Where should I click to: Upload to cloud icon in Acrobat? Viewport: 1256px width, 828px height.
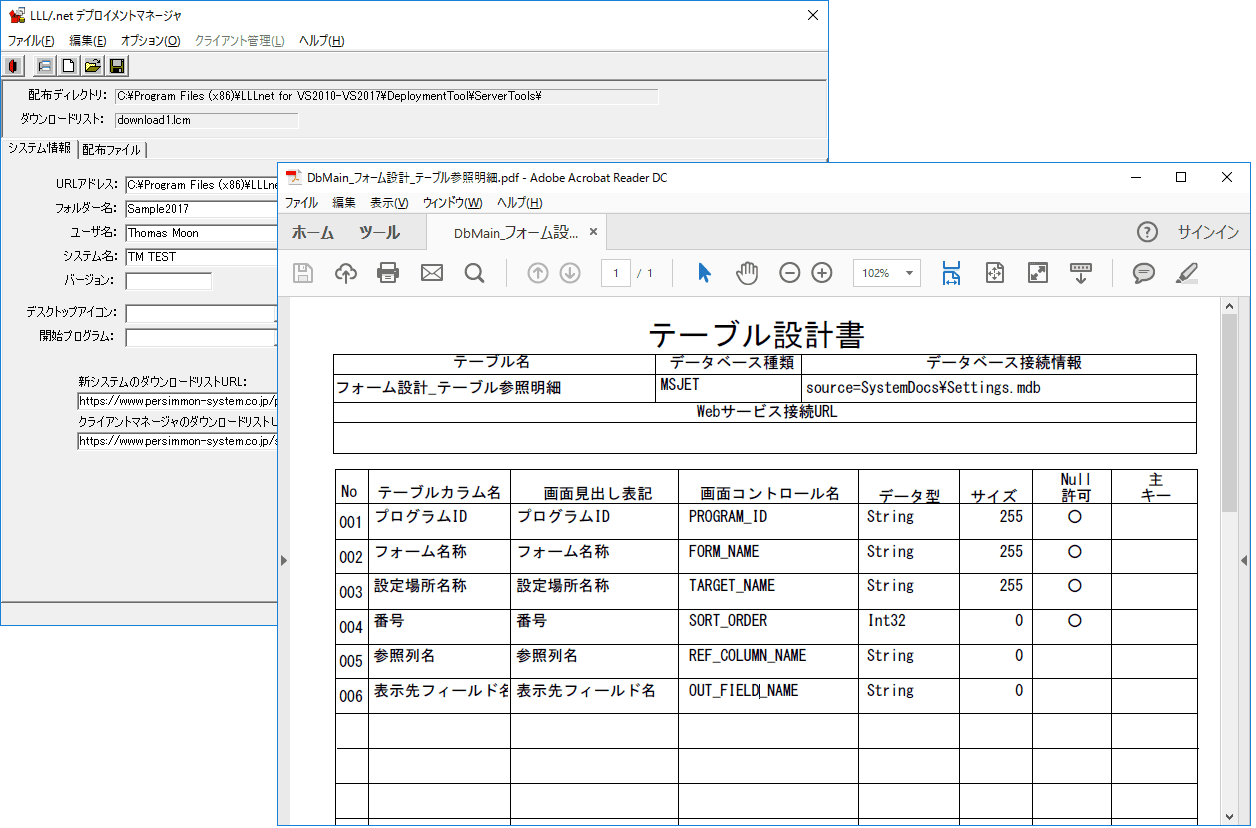(x=346, y=273)
